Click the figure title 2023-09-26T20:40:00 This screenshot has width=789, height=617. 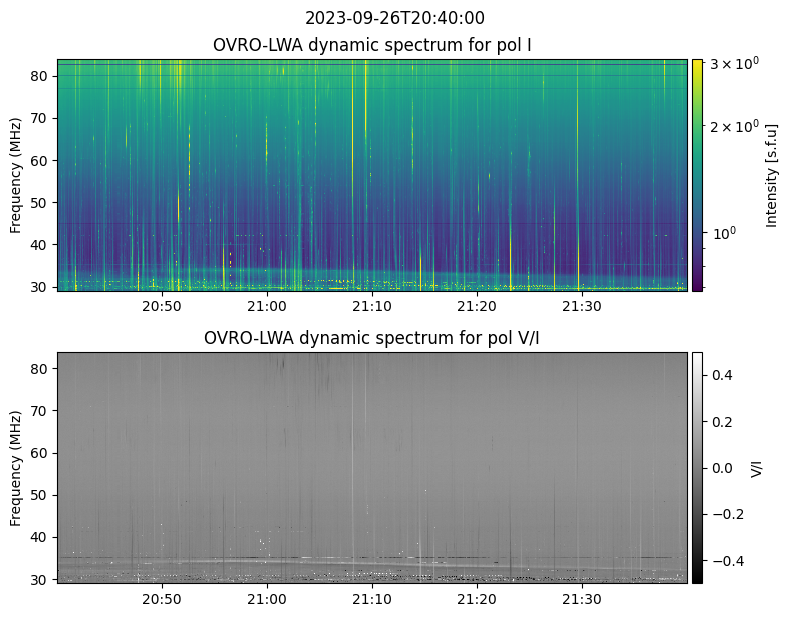click(394, 18)
